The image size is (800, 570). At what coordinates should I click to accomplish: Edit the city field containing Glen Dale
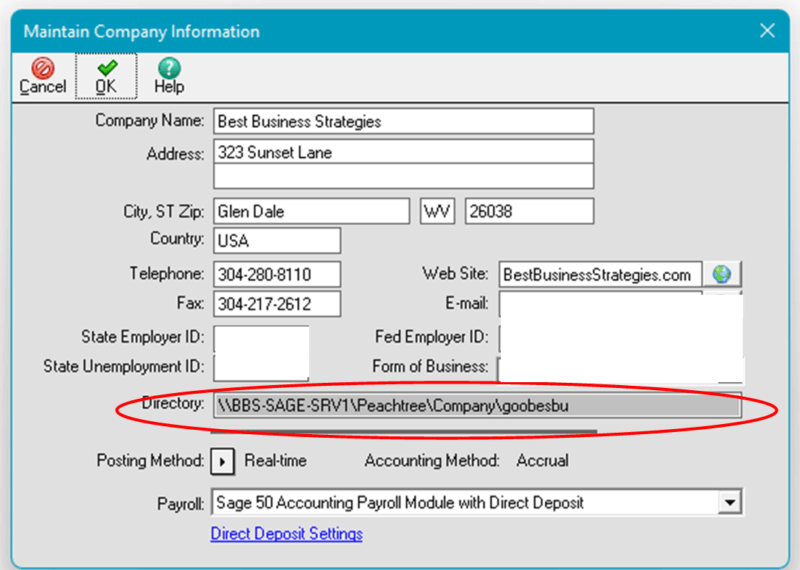(311, 212)
